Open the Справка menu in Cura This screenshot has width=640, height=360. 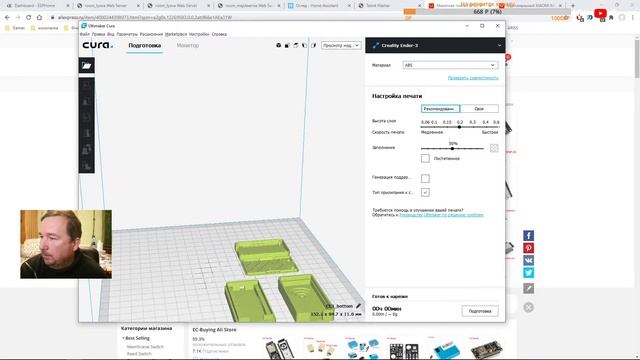pos(219,34)
